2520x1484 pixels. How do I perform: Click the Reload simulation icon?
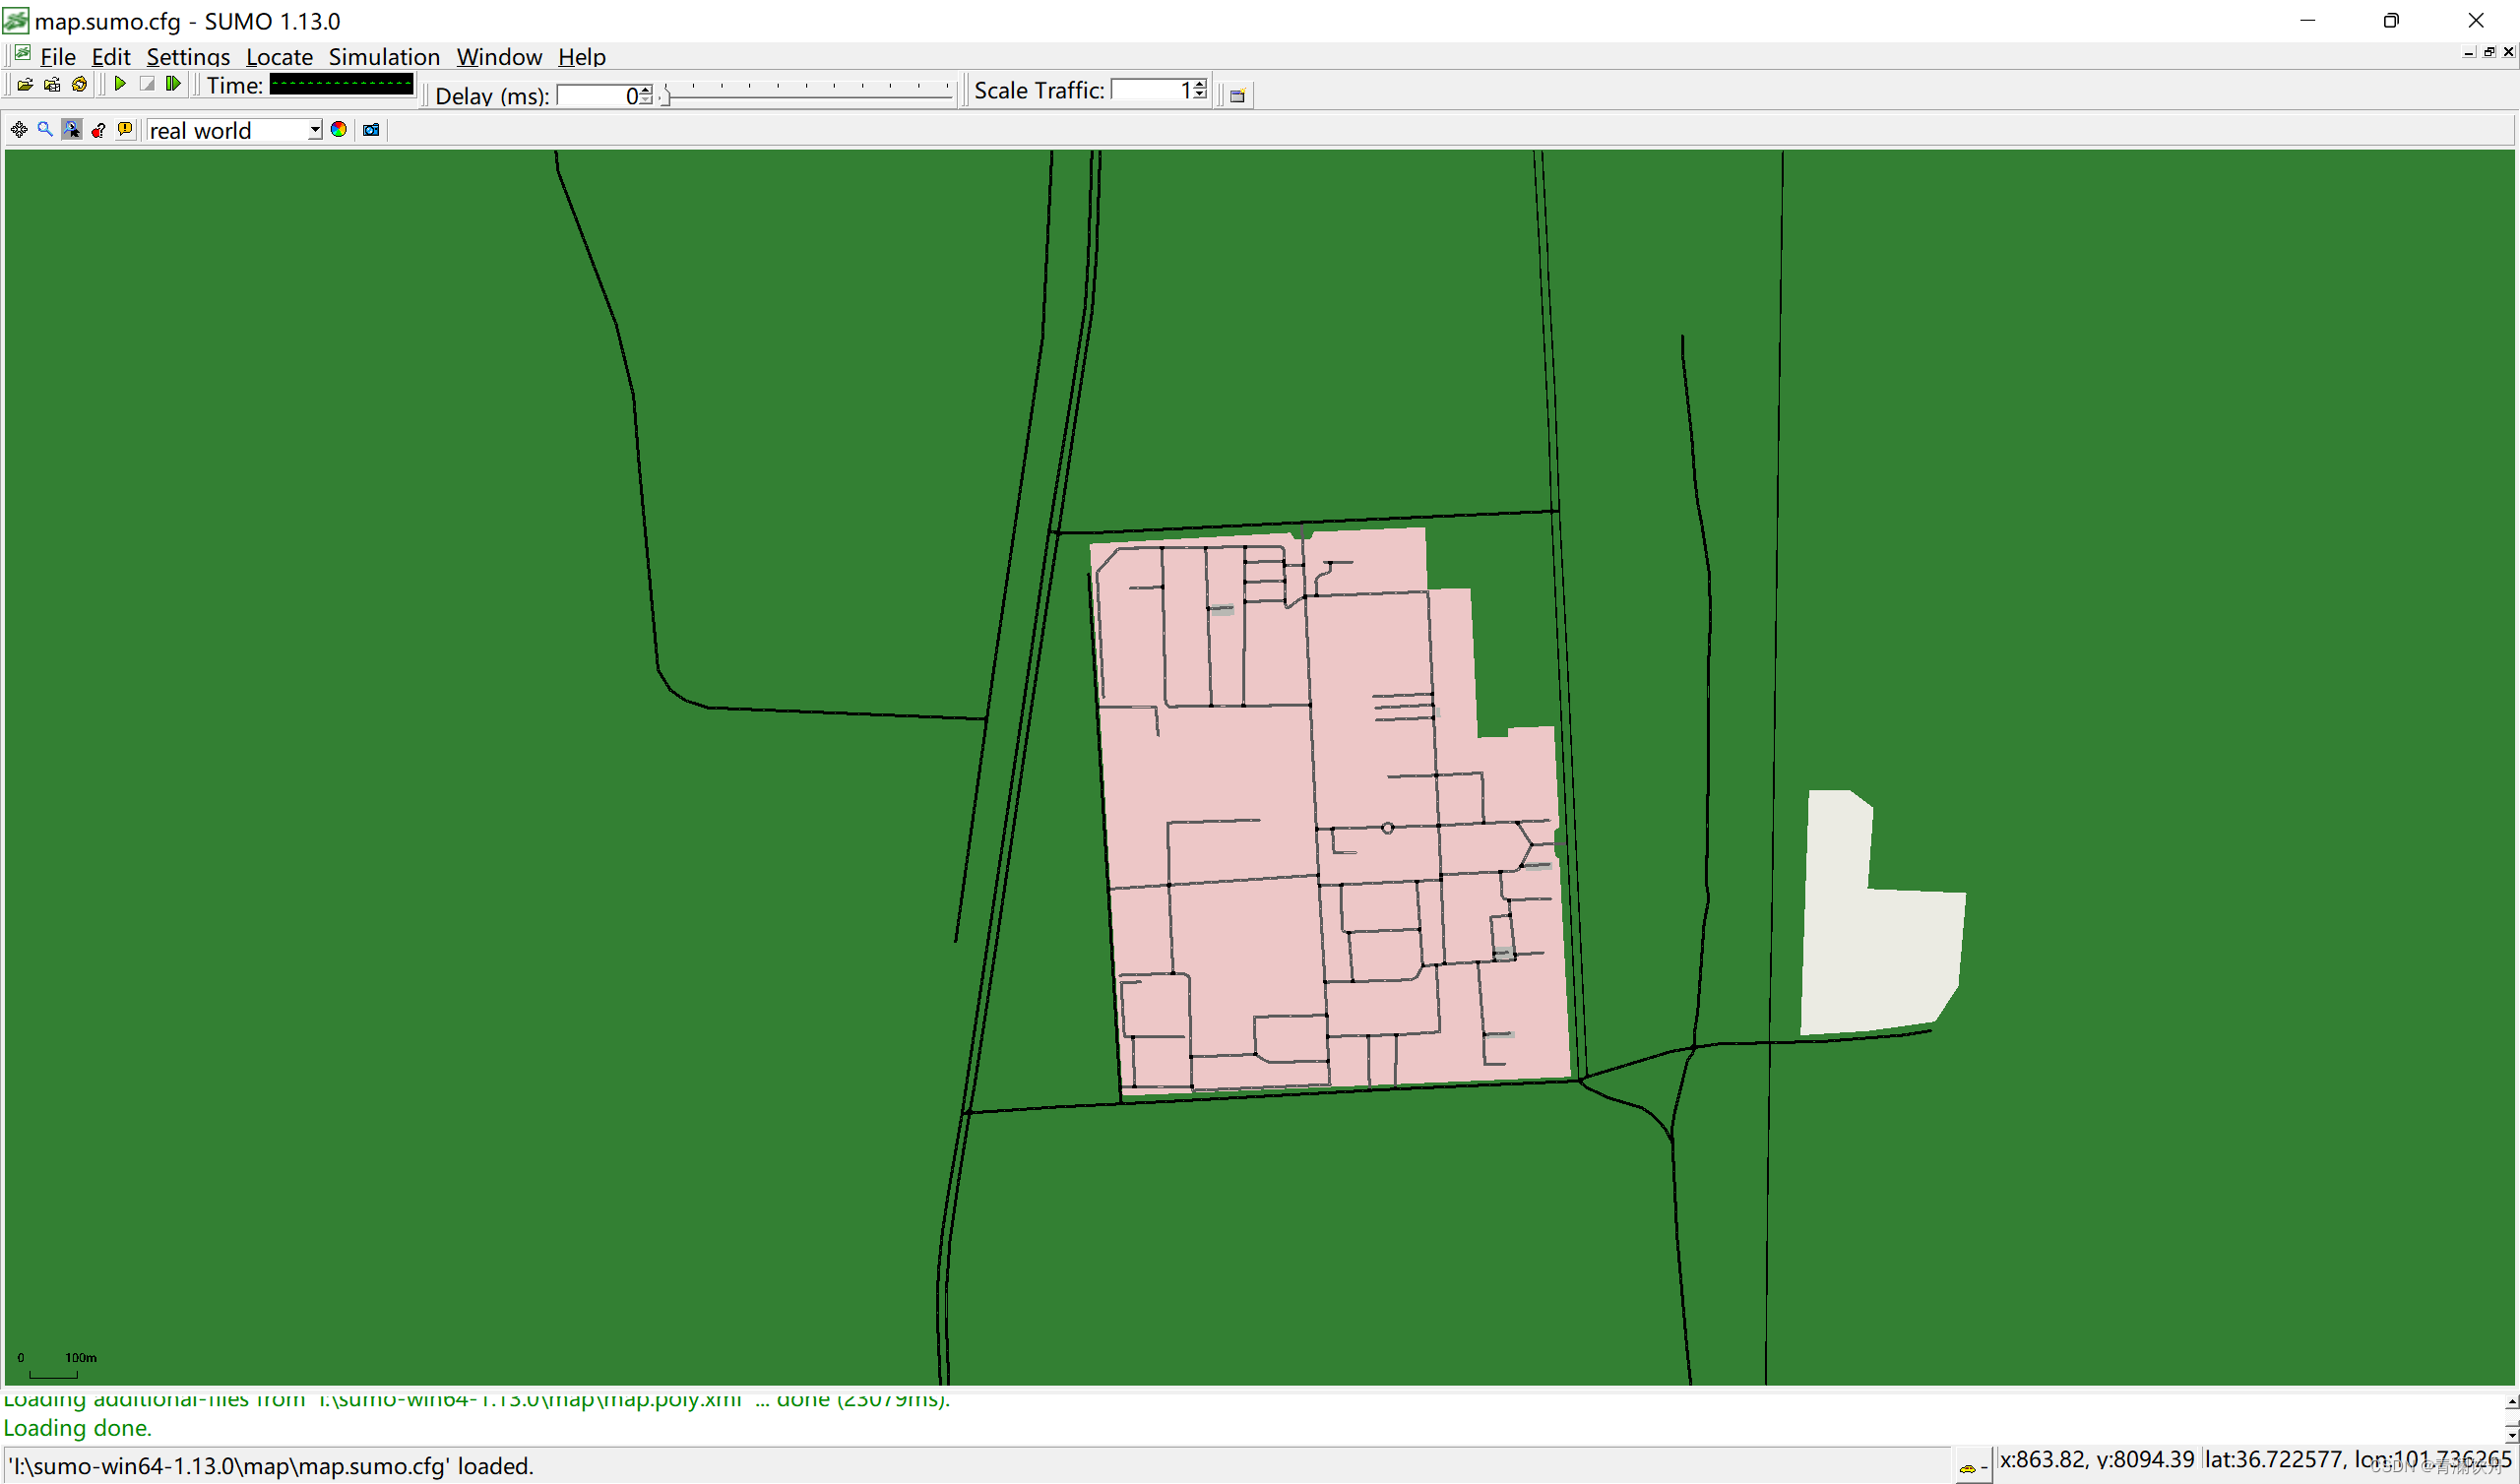79,85
